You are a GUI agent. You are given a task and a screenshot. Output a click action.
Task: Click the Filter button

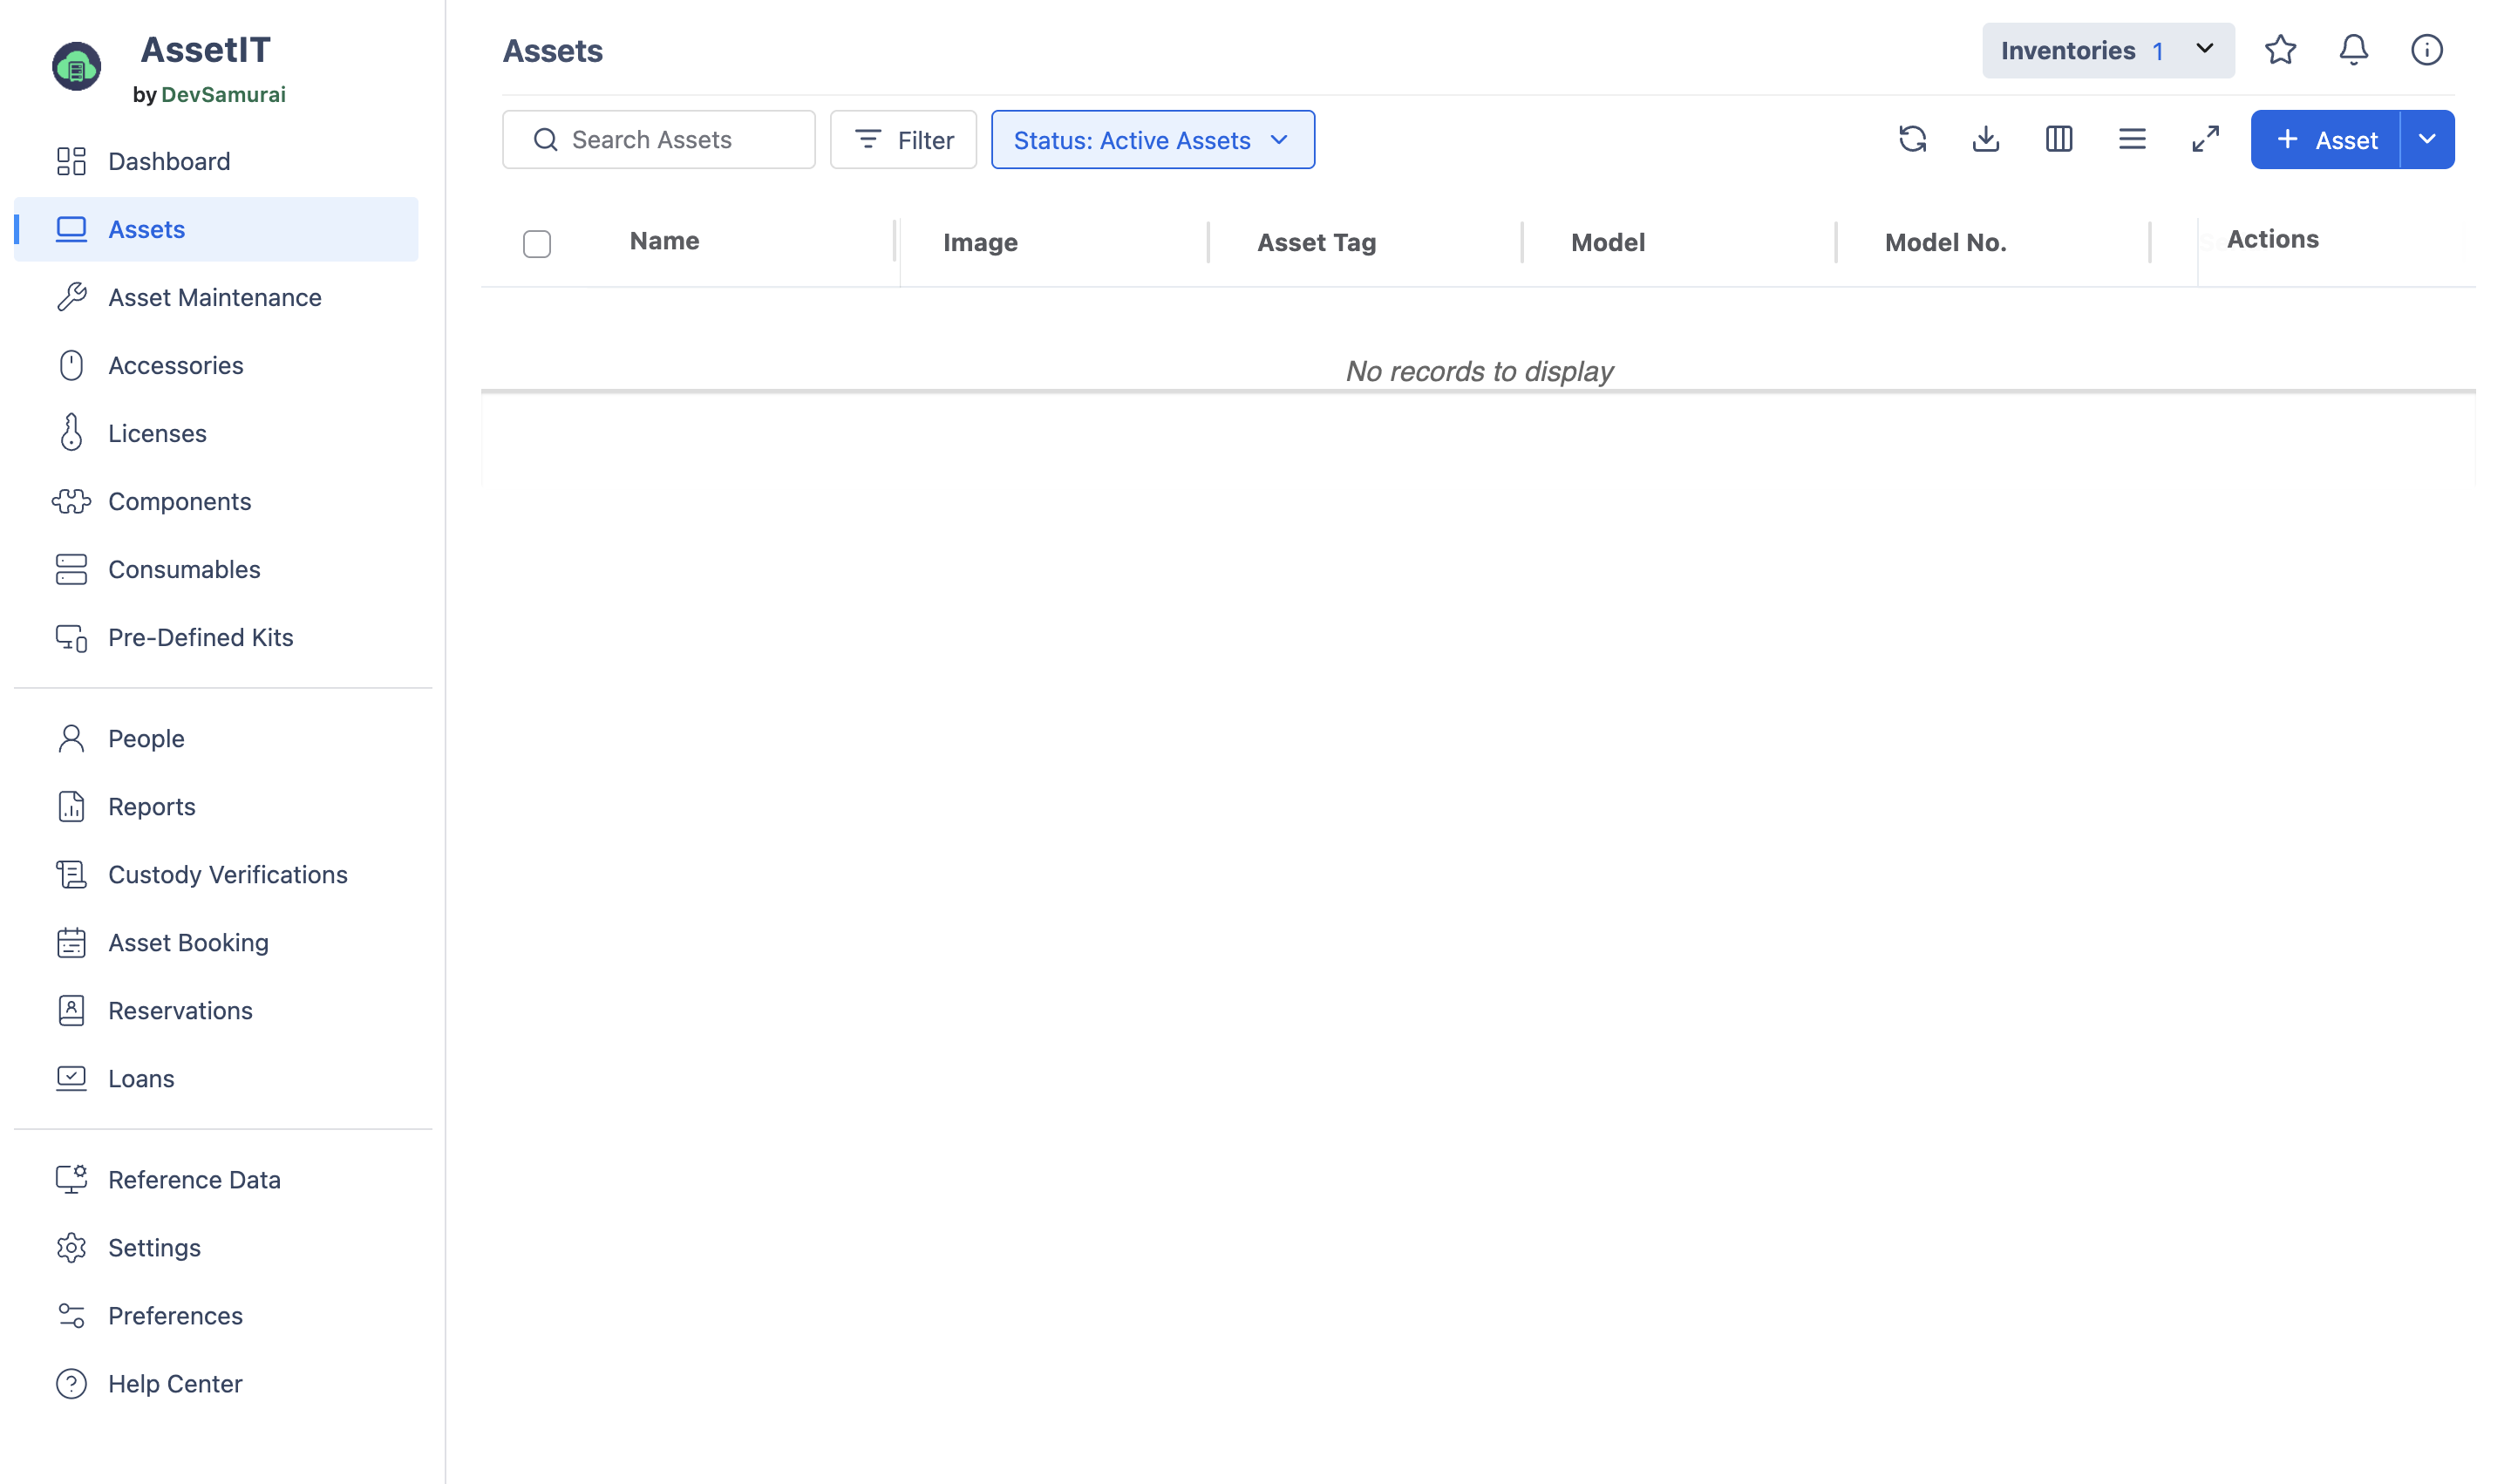point(903,140)
